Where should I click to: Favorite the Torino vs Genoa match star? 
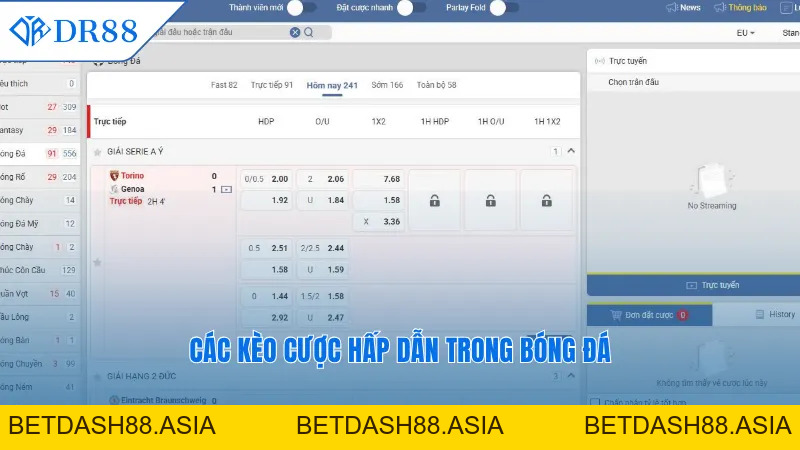coord(97,262)
